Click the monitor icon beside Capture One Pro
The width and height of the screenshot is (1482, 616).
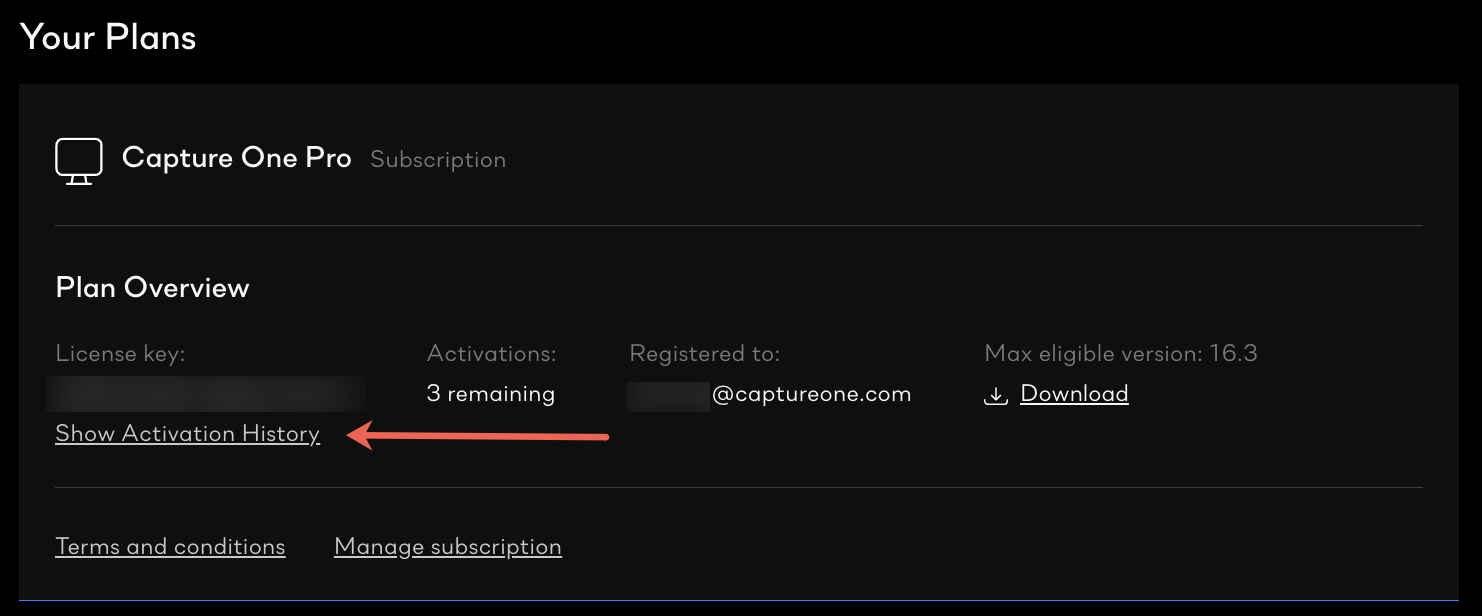tap(79, 161)
